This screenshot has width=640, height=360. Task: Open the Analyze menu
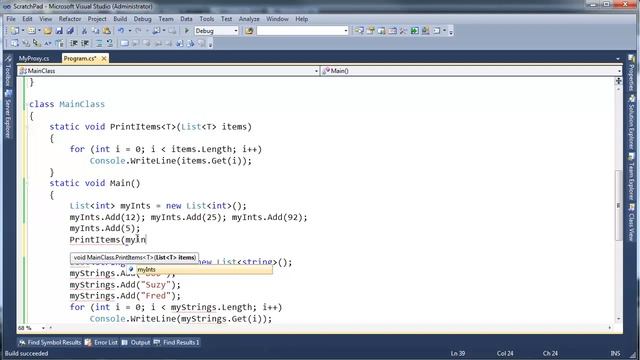coord(249,19)
